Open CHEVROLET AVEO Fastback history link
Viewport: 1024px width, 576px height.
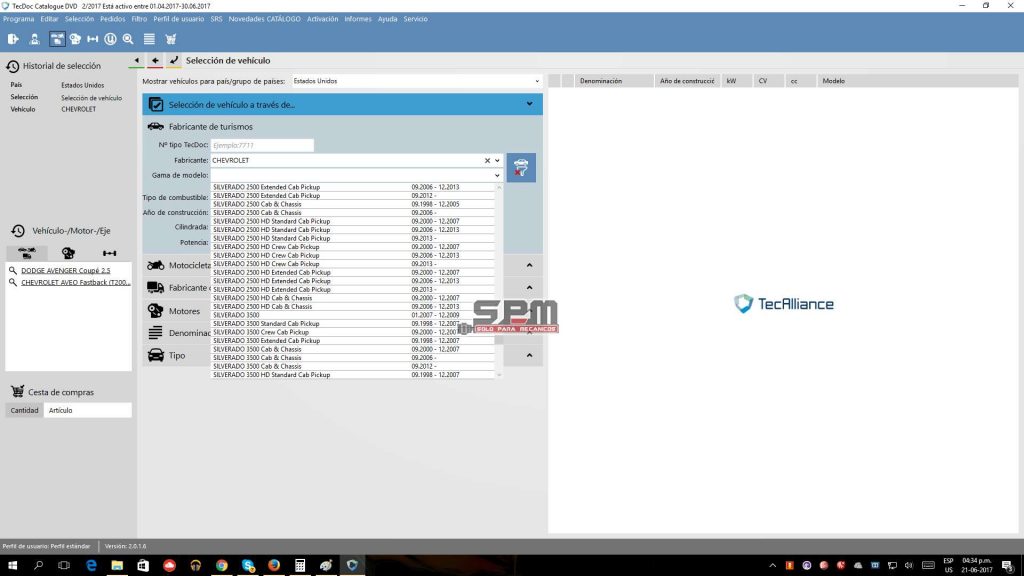76,283
